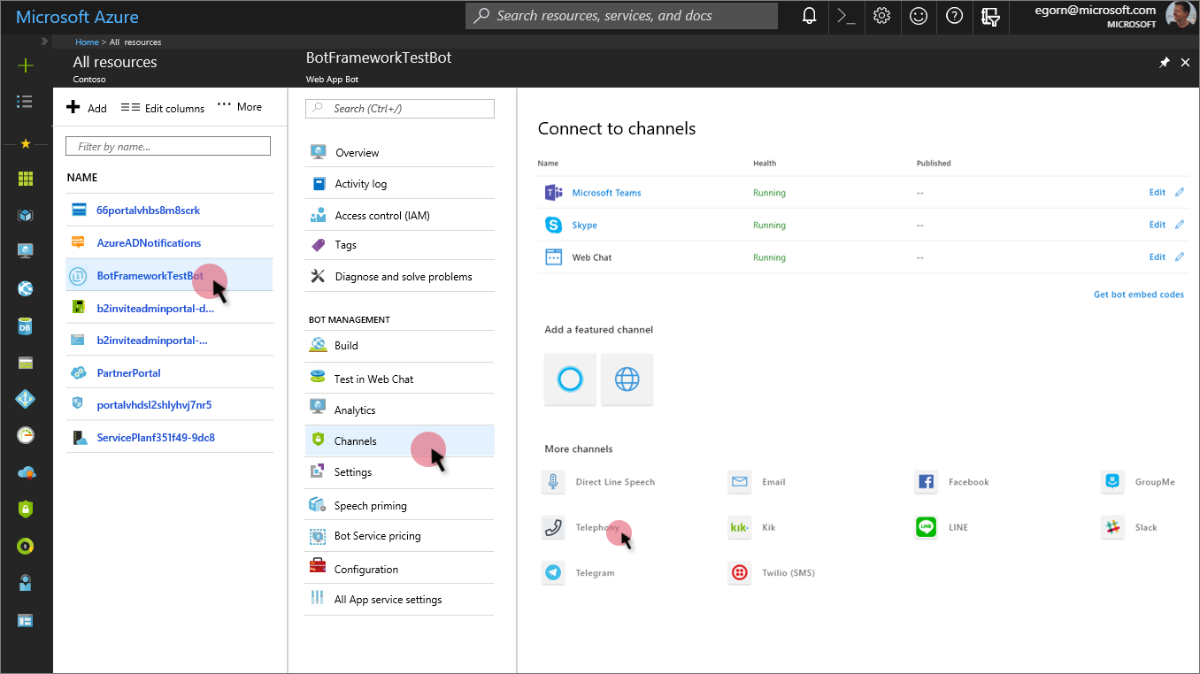Close the BotFrameworkTestBot blade

1186,62
